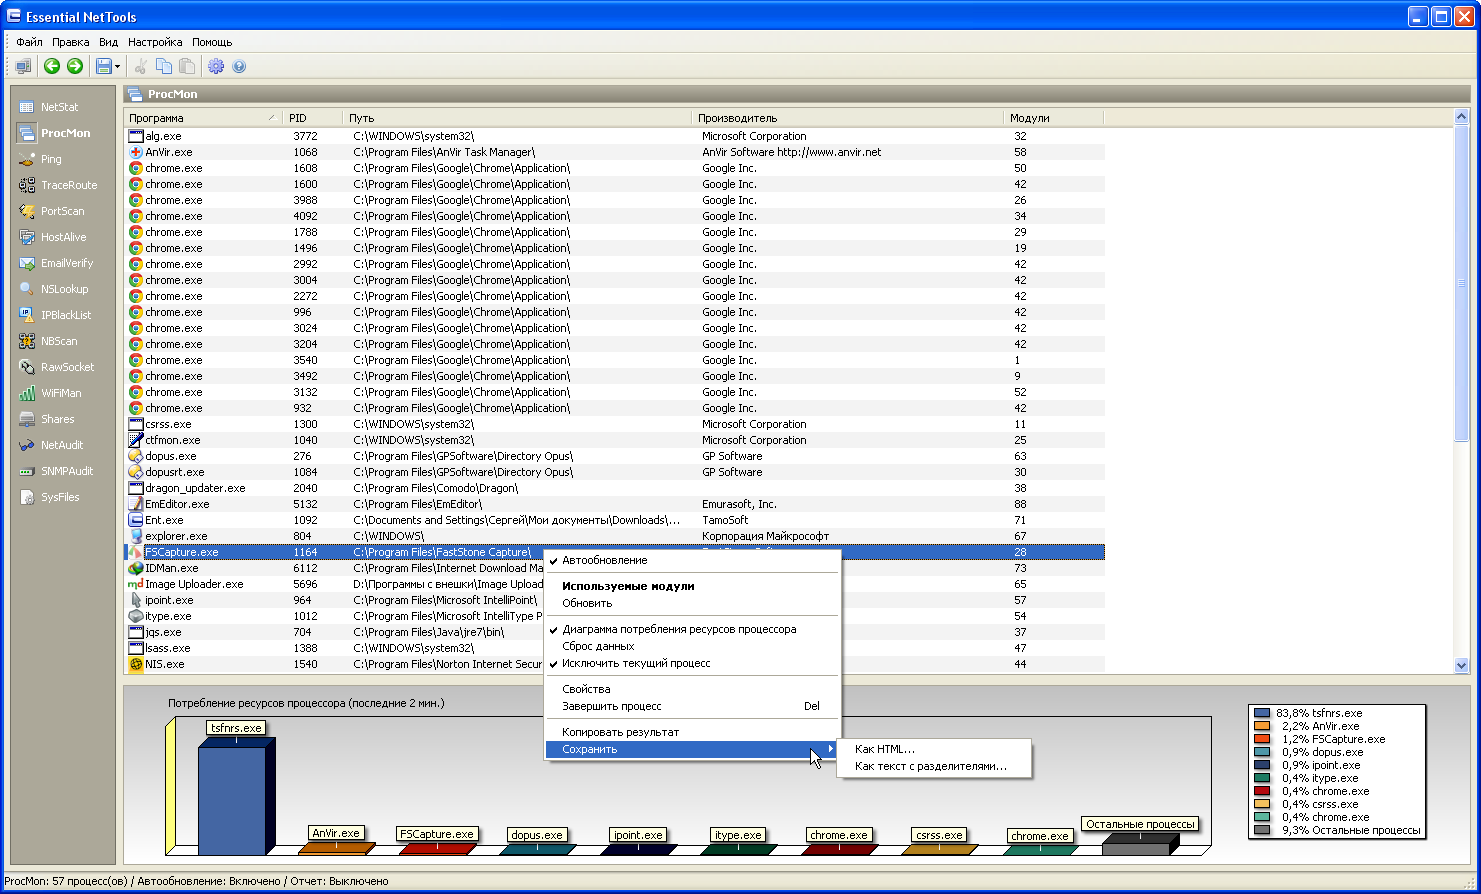Sort by the Модули column header
The image size is (1481, 894).
[x=1054, y=118]
